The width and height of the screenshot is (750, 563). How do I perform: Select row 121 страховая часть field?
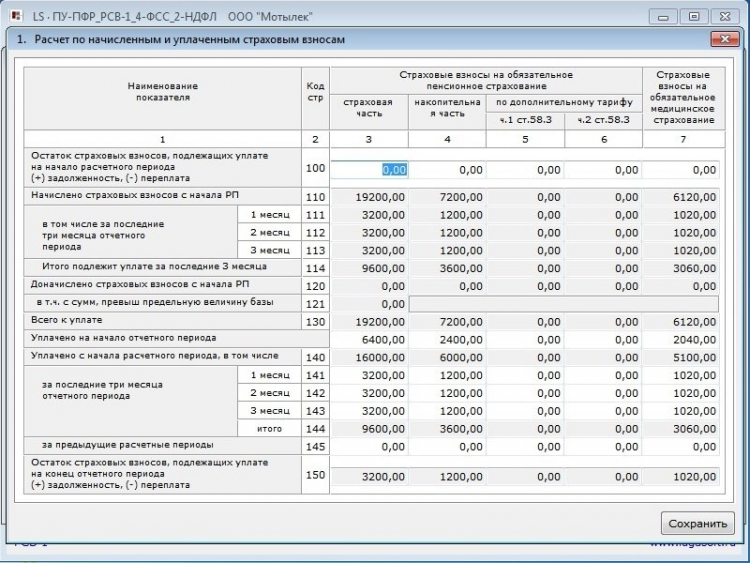(x=369, y=303)
